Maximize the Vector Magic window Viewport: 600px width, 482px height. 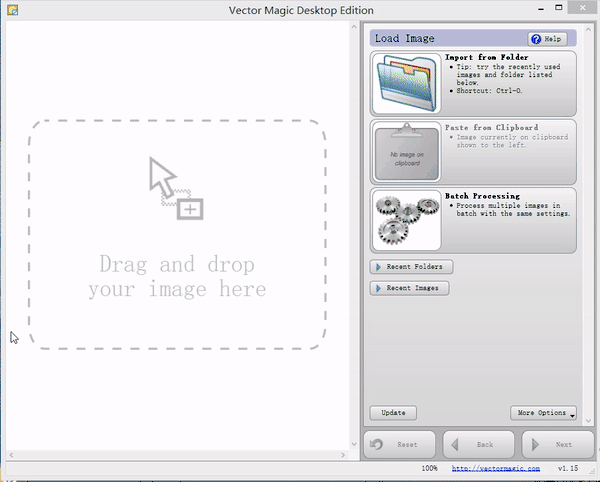[559, 8]
